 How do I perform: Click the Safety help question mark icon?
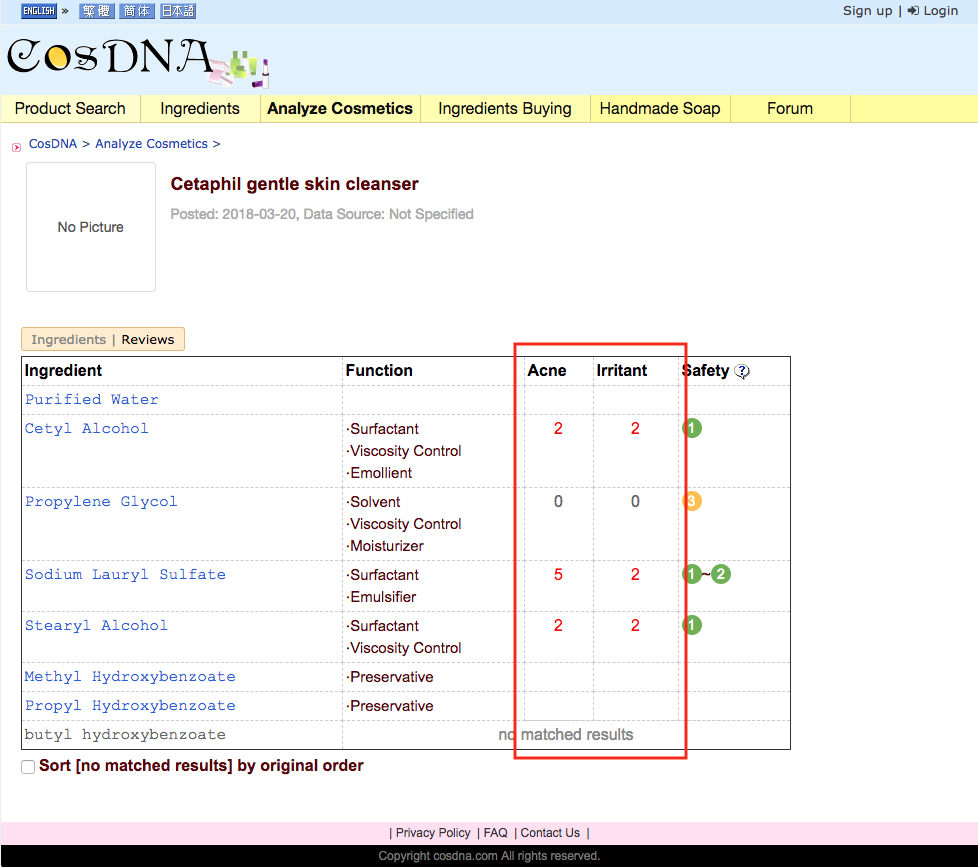point(742,371)
